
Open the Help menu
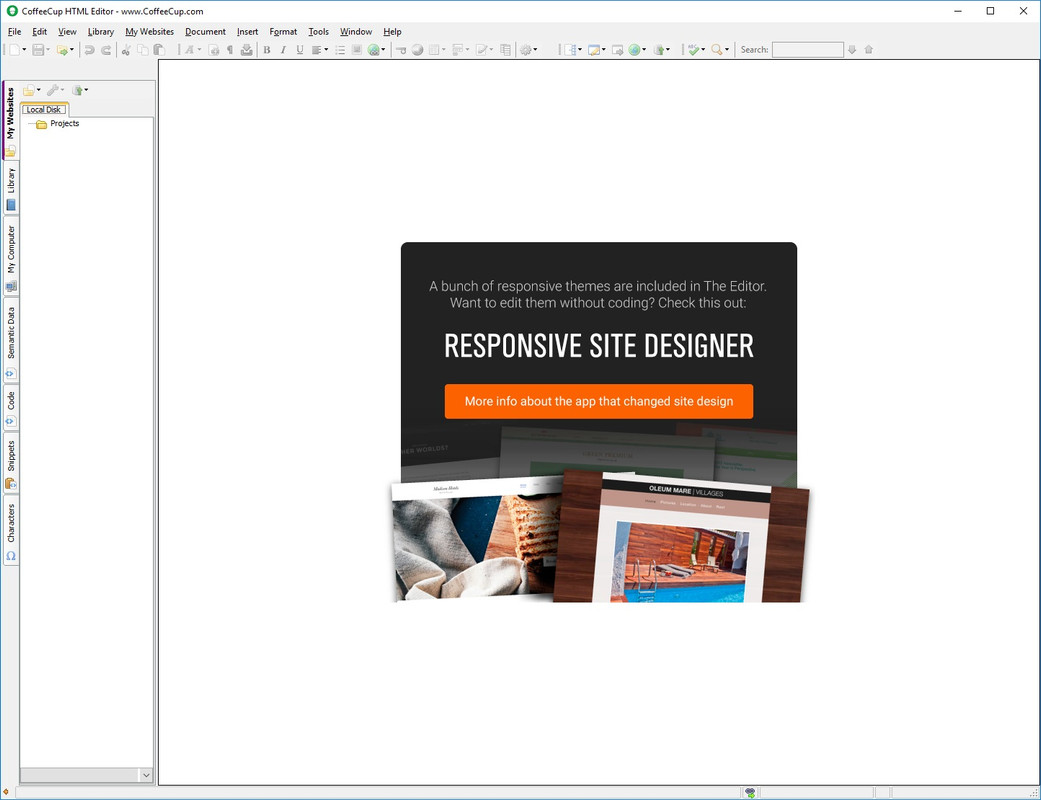392,32
